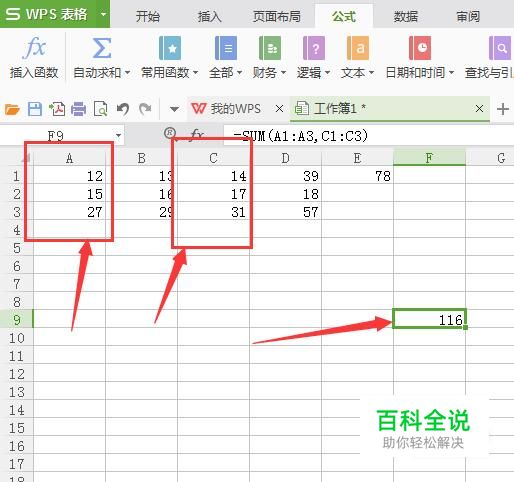Viewport: 514px width, 482px height.
Task: Open the common functions star icon
Action: pyautogui.click(x=170, y=48)
